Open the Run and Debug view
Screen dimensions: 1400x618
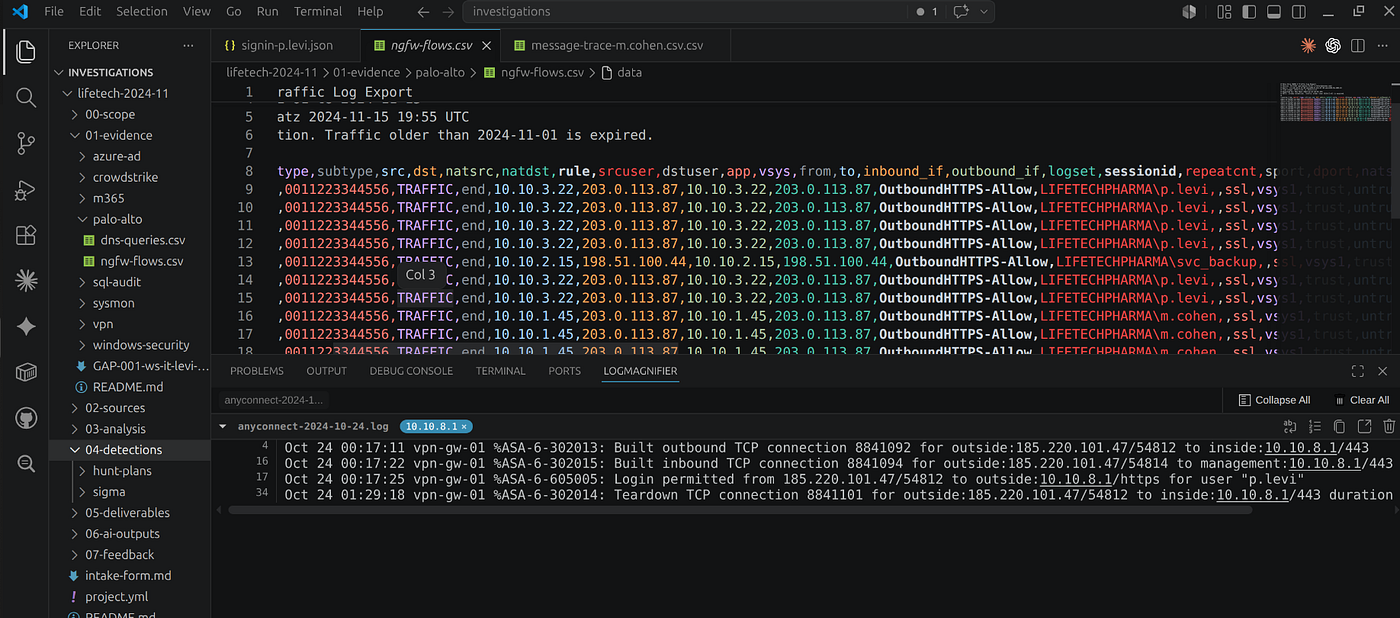coord(26,190)
